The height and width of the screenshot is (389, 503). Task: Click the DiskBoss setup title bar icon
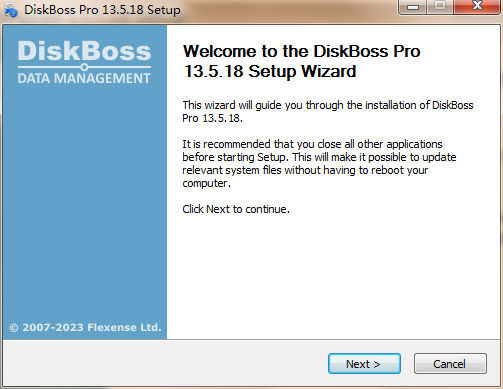(11, 9)
